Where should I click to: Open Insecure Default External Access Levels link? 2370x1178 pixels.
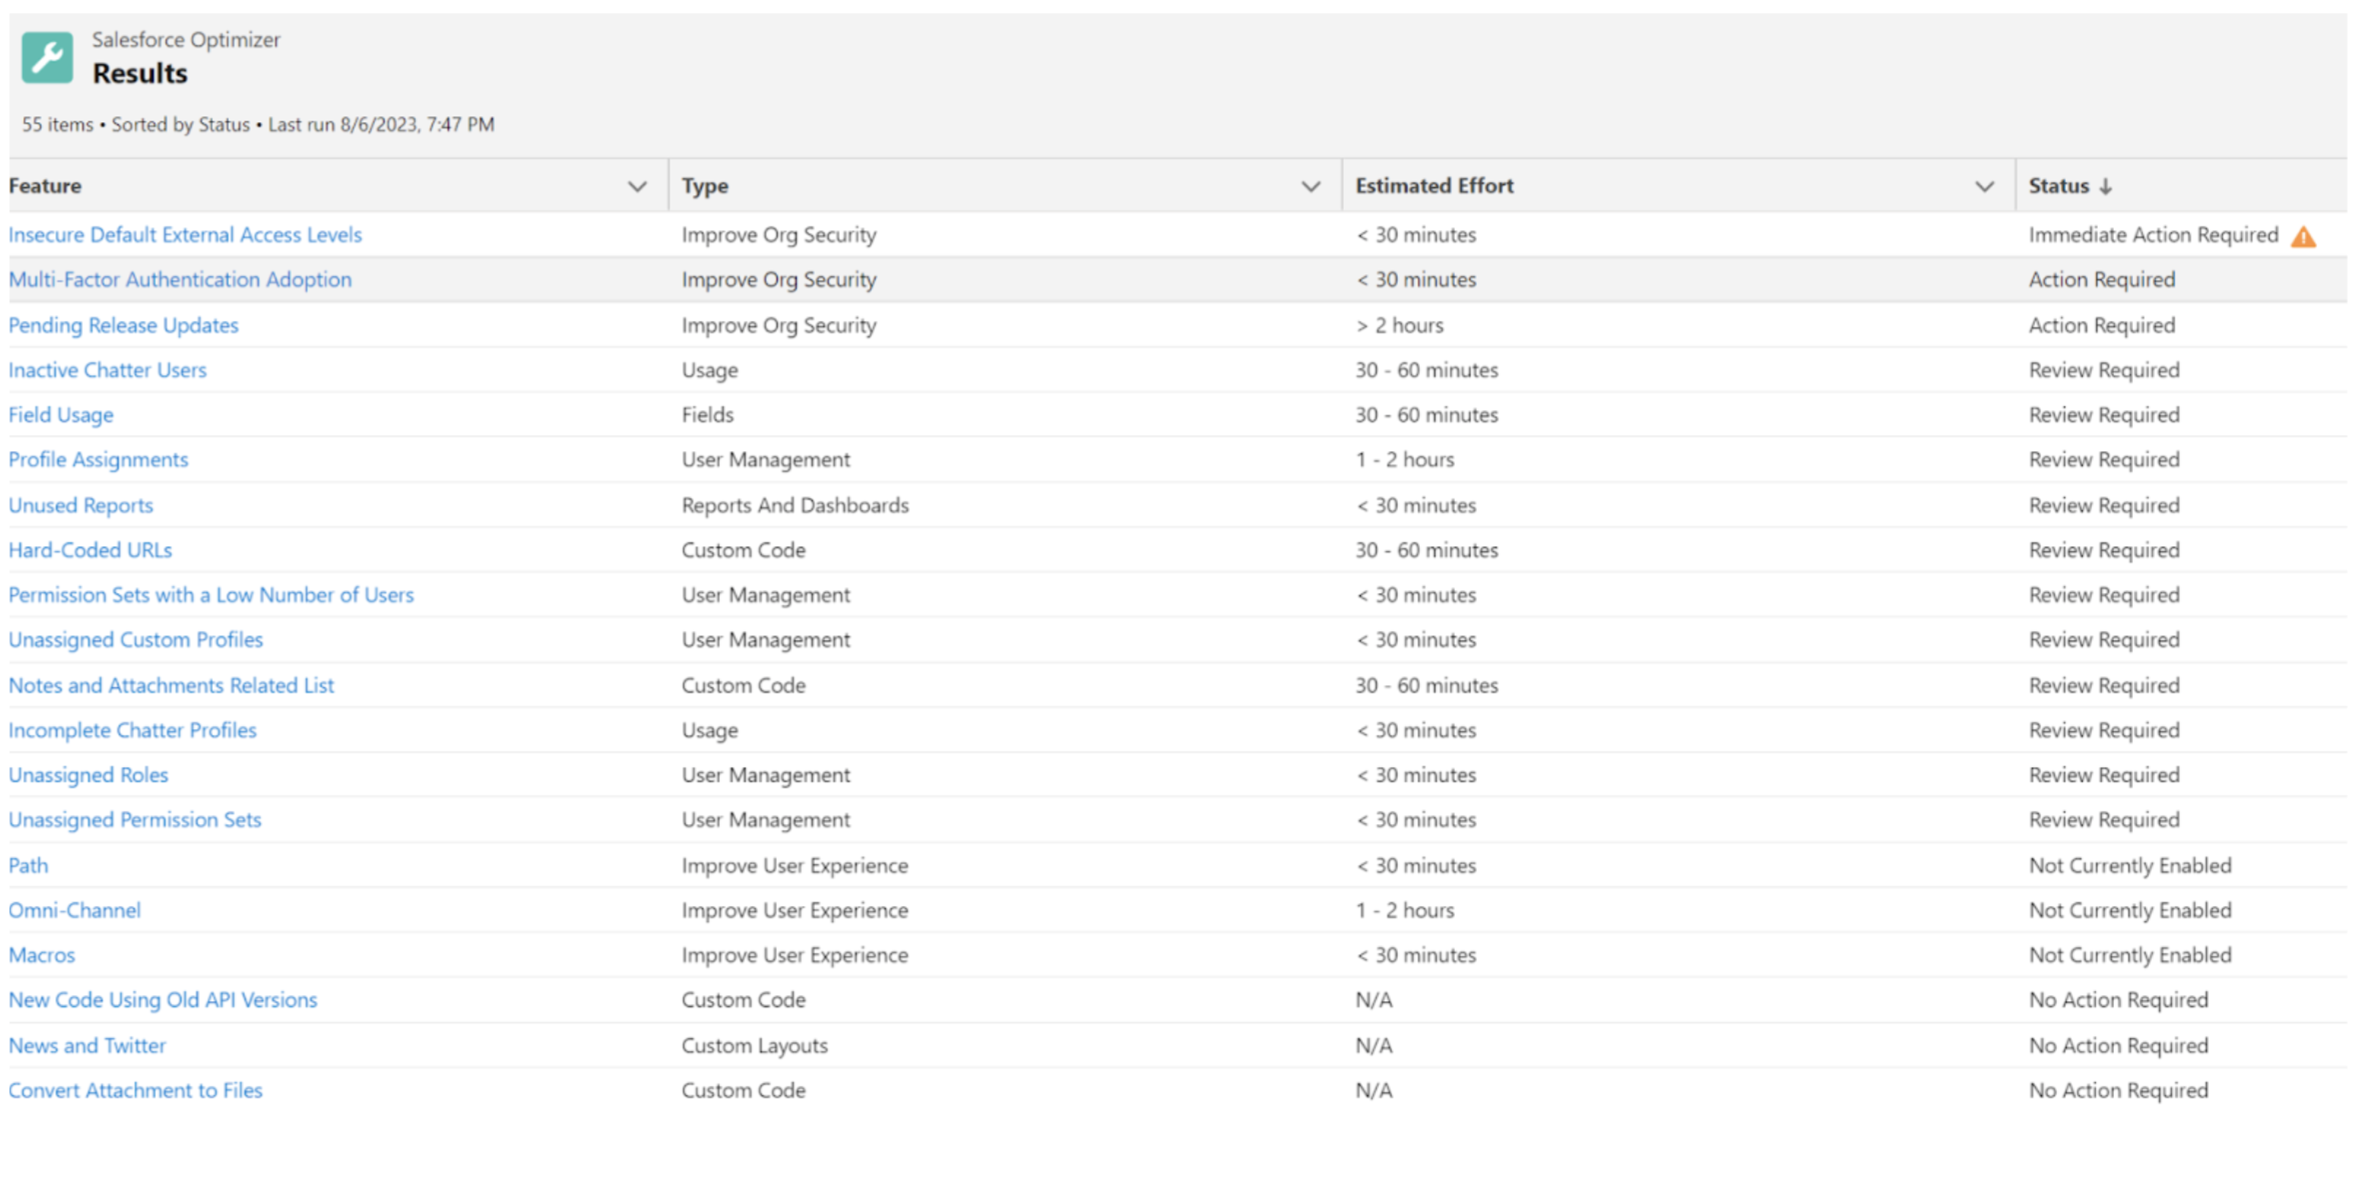pyautogui.click(x=185, y=234)
